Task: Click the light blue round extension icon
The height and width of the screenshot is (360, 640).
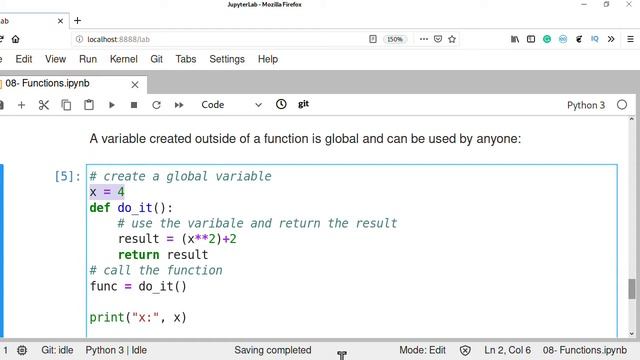Action: pyautogui.click(x=563, y=39)
